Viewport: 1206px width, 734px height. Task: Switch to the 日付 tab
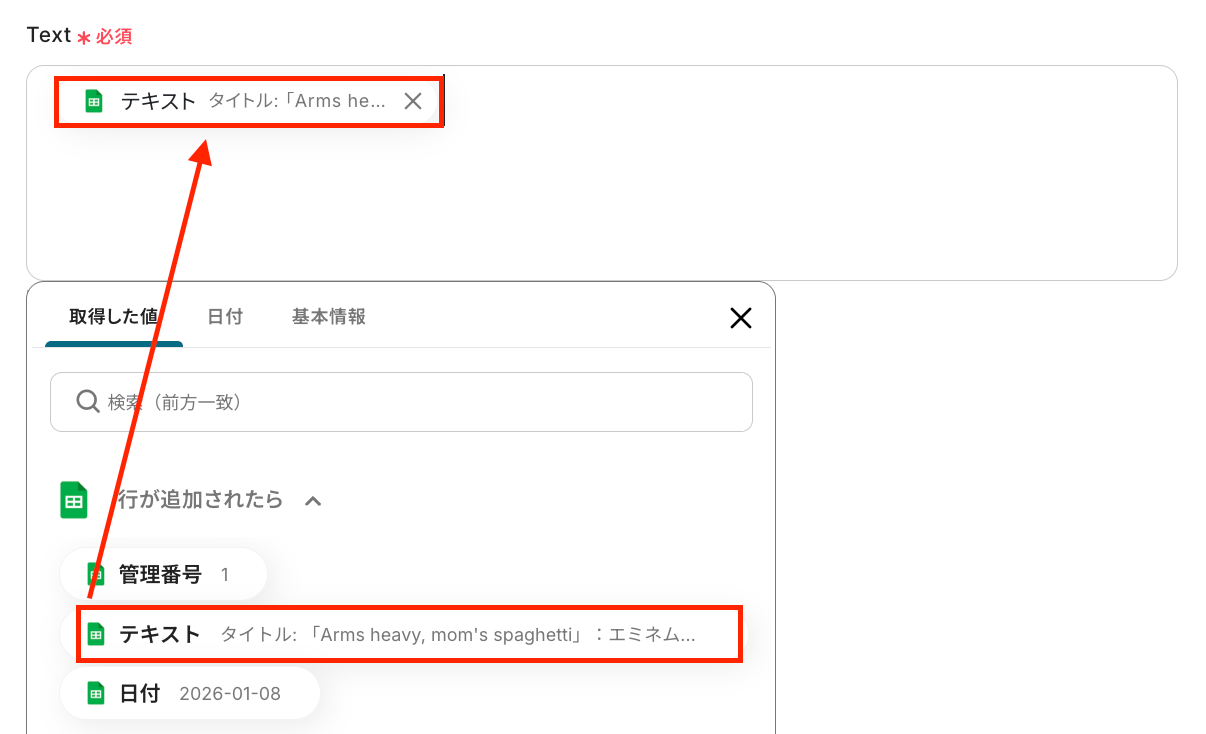(x=225, y=317)
